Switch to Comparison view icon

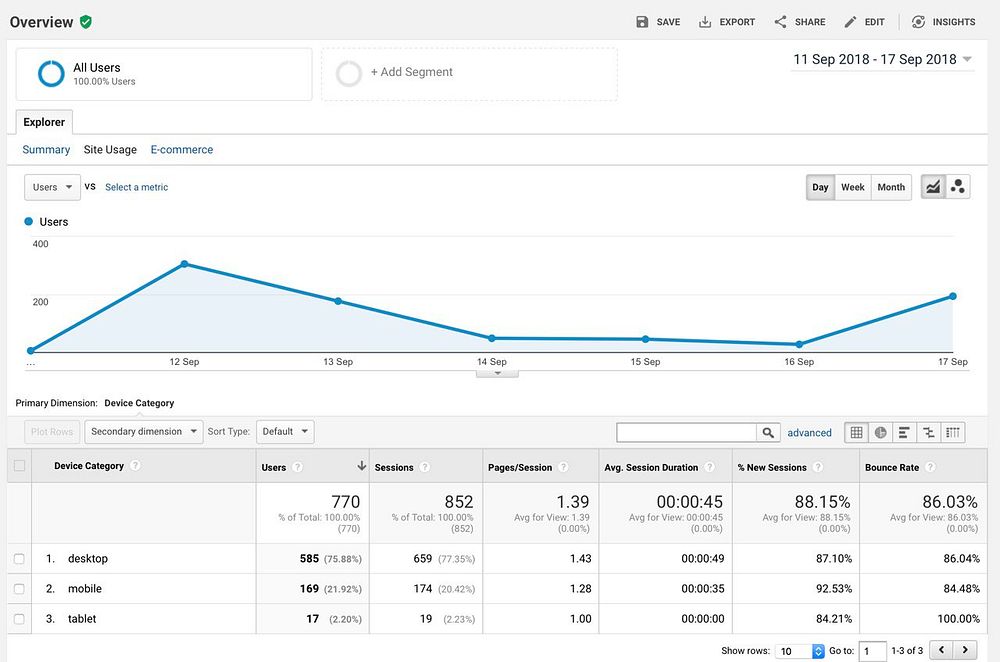(929, 432)
